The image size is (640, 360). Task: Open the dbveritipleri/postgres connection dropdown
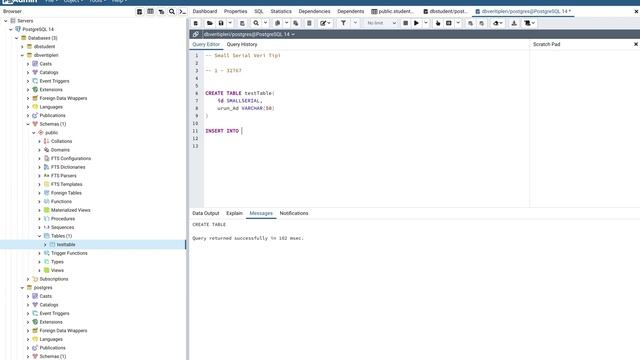coord(249,34)
